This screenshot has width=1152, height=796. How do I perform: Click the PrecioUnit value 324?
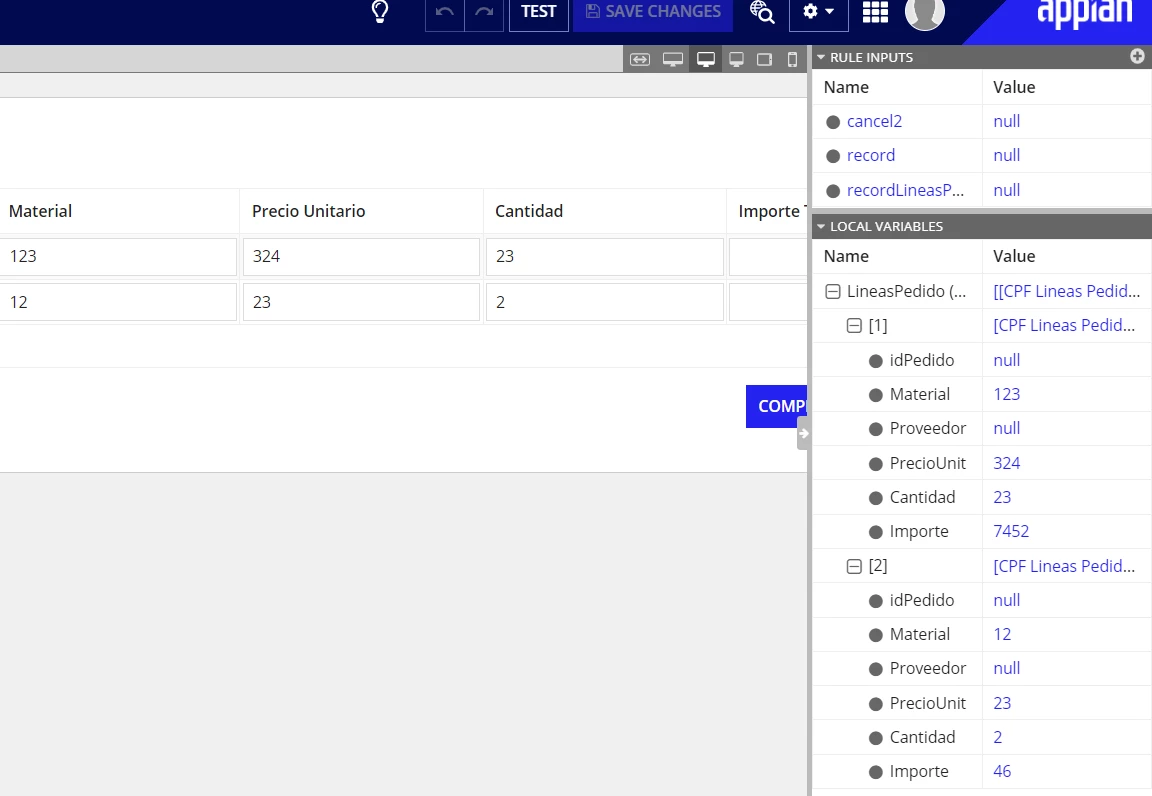(x=1007, y=463)
